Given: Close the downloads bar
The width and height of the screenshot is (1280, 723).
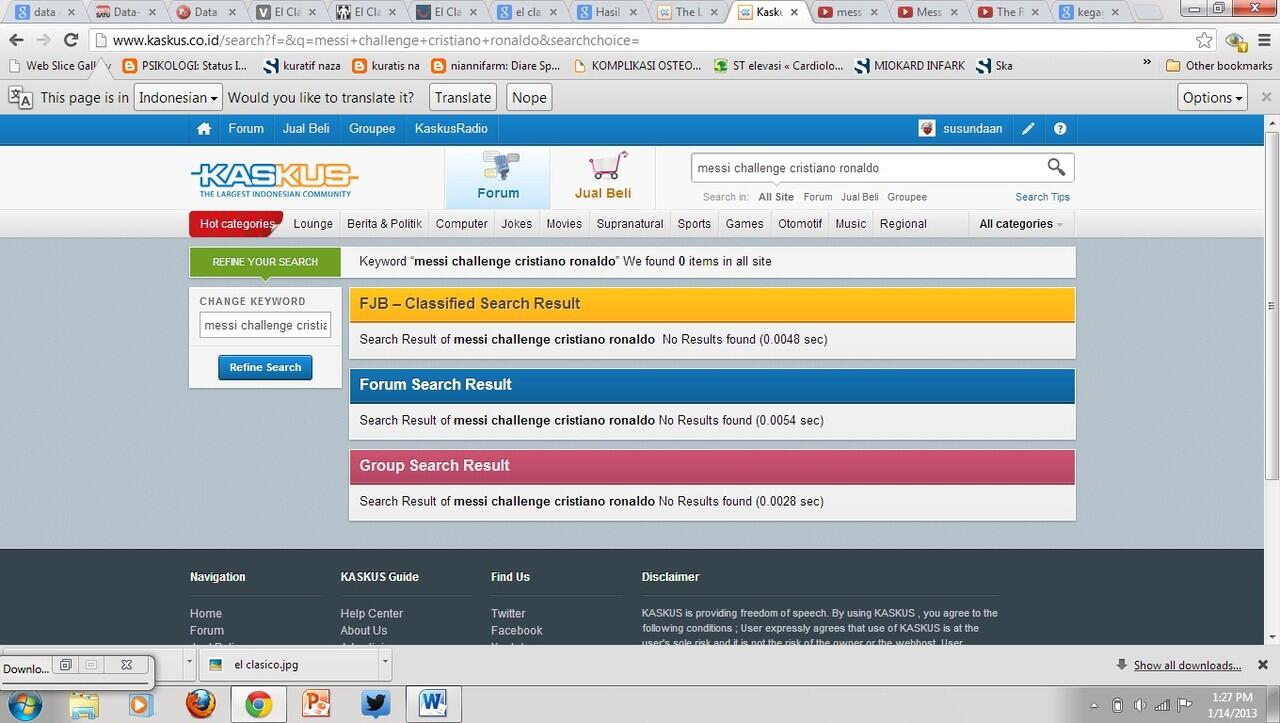Looking at the screenshot, I should 1263,665.
